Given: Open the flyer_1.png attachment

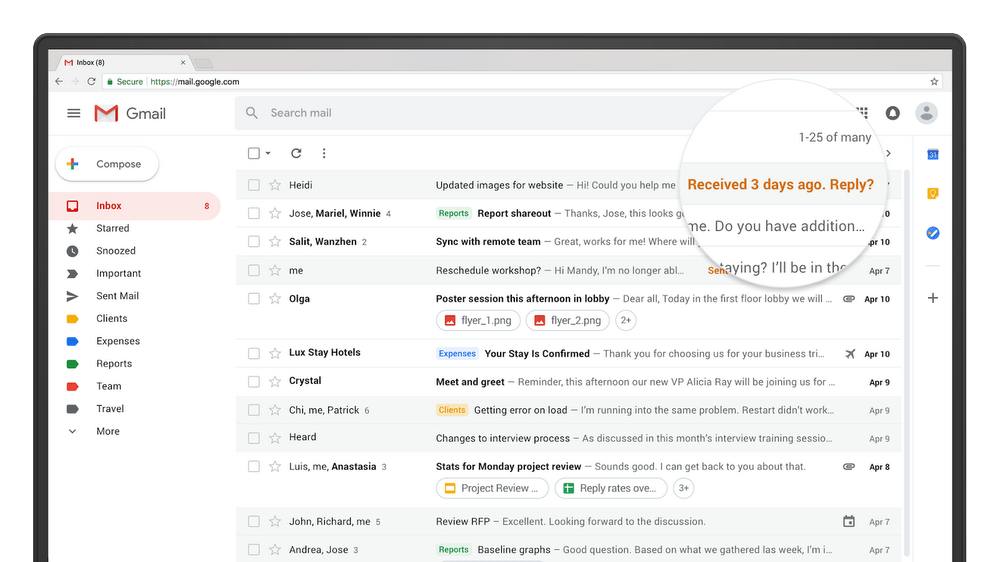Looking at the screenshot, I should pyautogui.click(x=478, y=320).
